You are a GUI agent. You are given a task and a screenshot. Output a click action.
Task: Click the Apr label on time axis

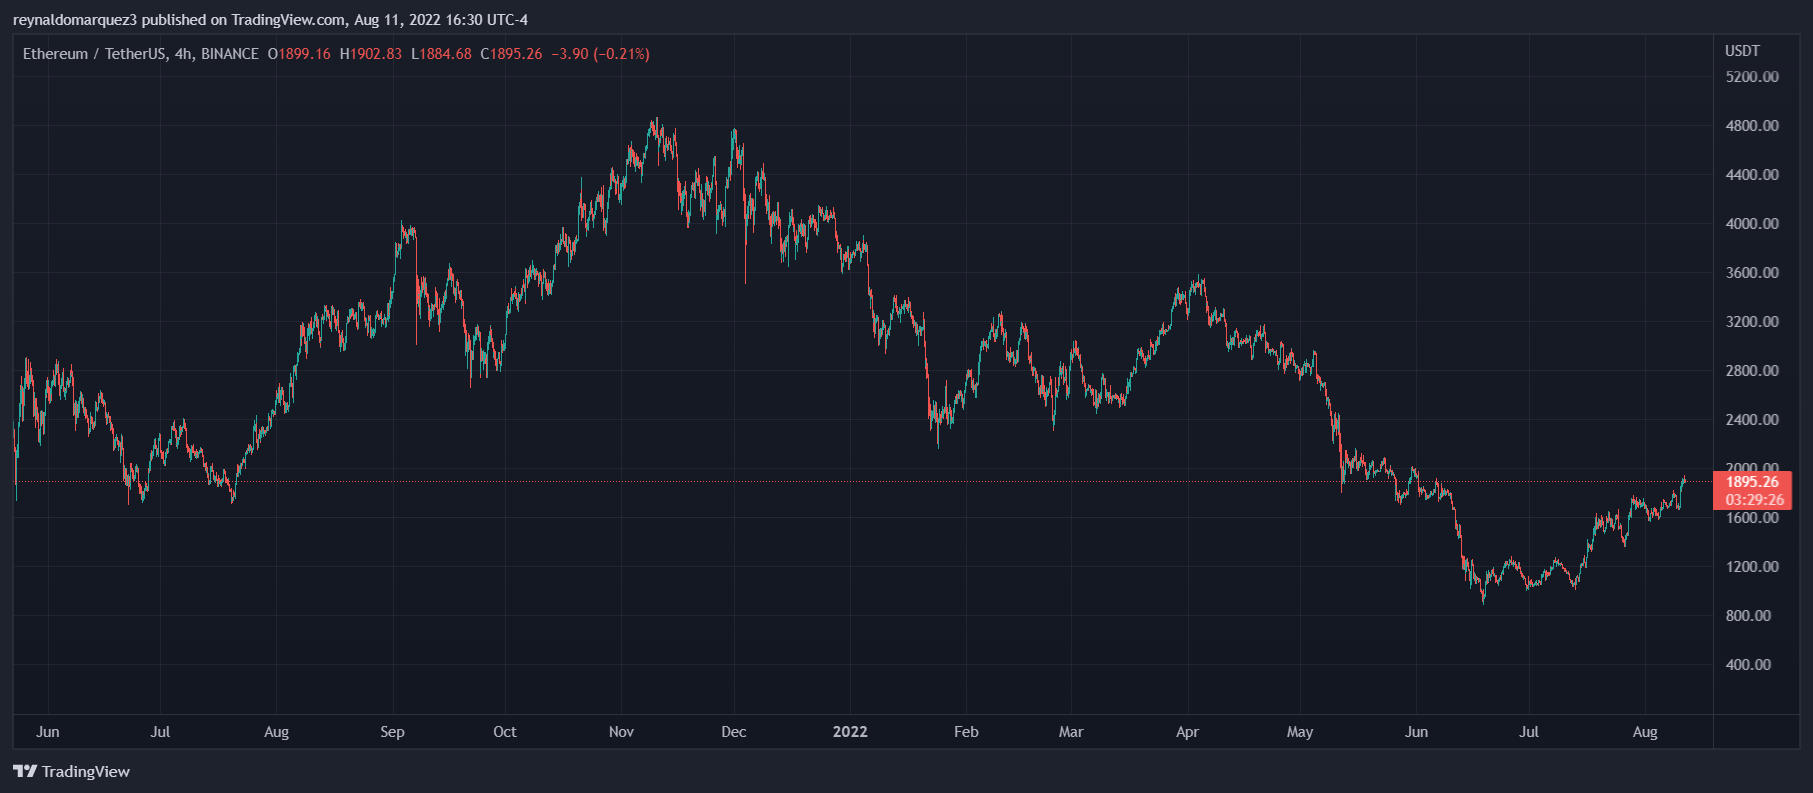tap(1187, 732)
